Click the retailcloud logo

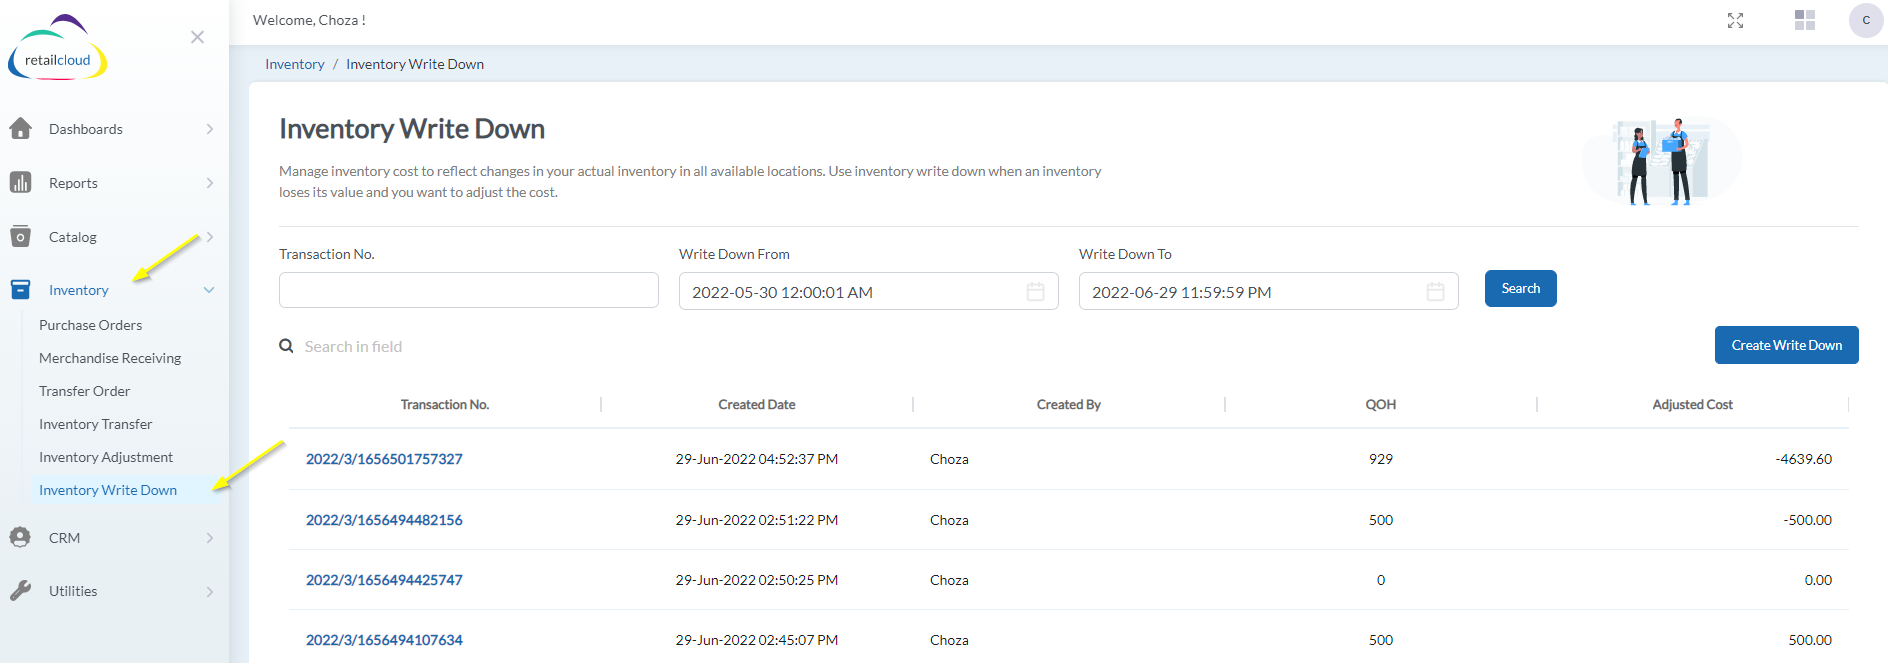(58, 48)
